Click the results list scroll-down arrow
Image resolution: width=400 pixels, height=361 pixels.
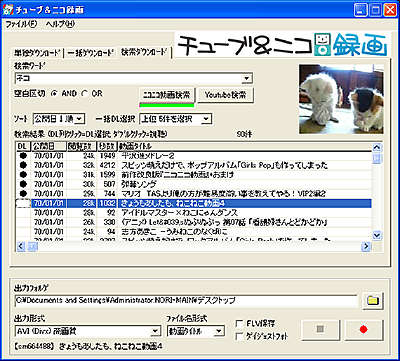pyautogui.click(x=377, y=236)
